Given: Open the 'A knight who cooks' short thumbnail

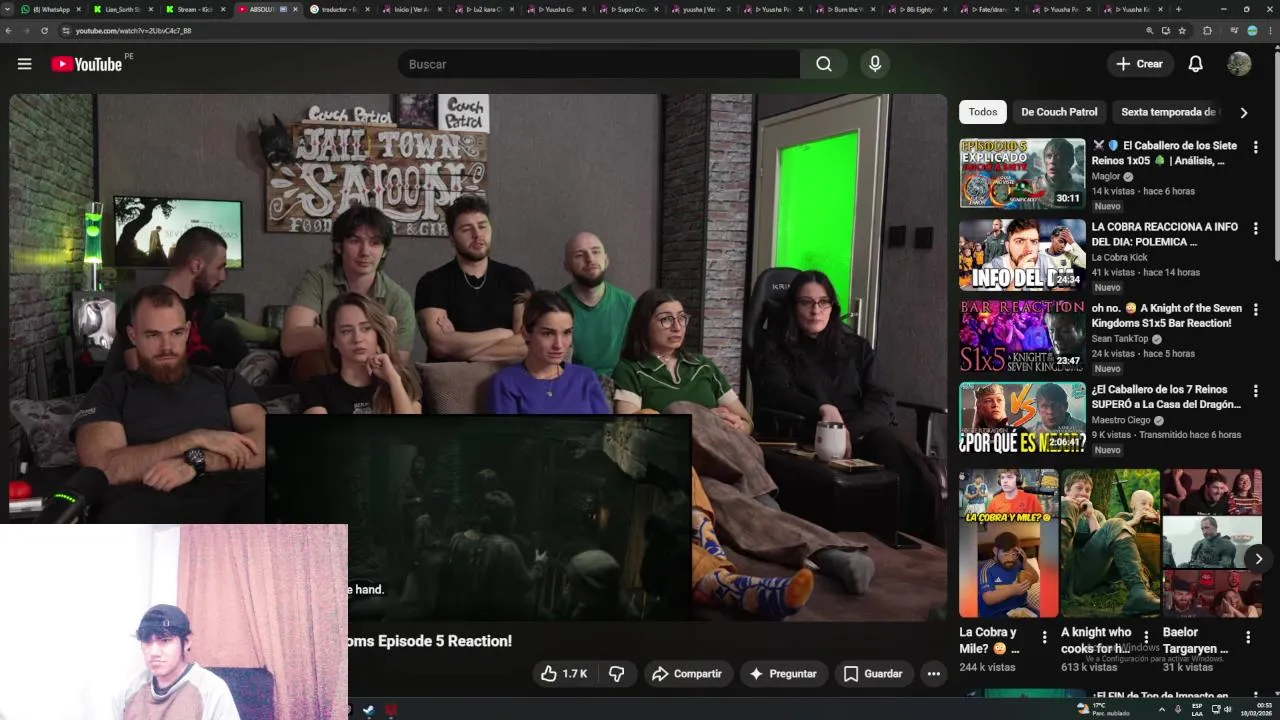Looking at the screenshot, I should [x=1110, y=543].
